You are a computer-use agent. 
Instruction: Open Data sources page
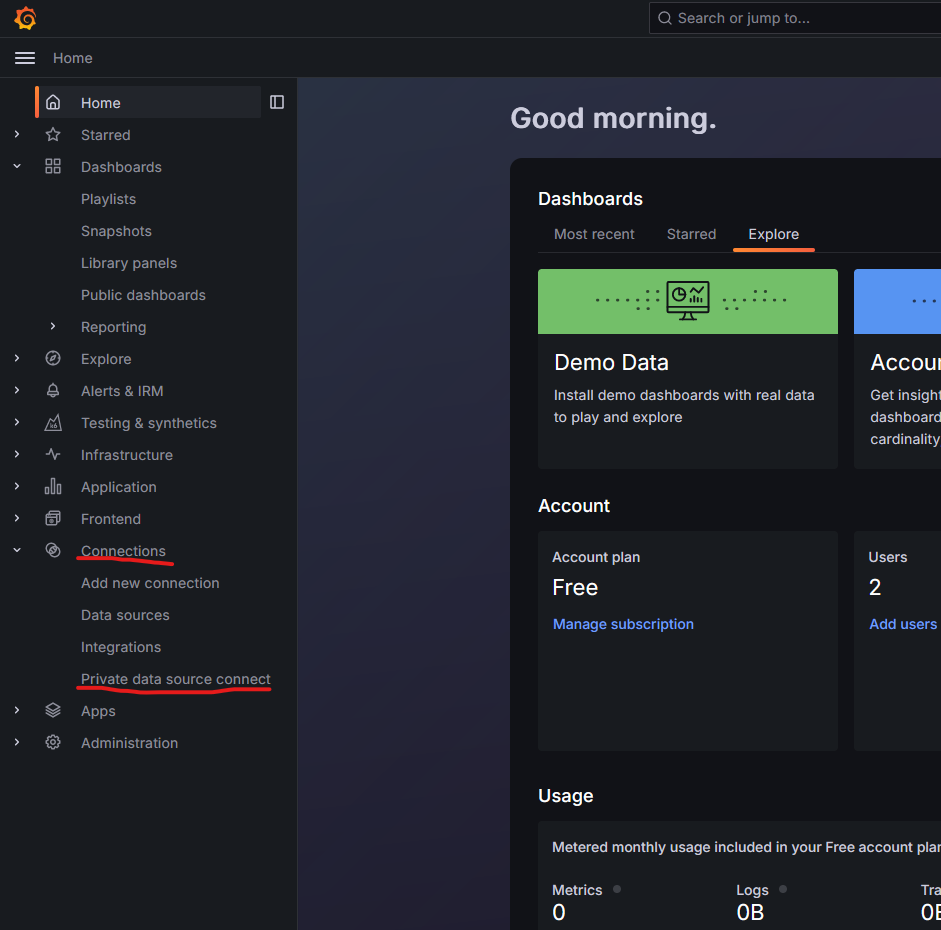coord(125,615)
